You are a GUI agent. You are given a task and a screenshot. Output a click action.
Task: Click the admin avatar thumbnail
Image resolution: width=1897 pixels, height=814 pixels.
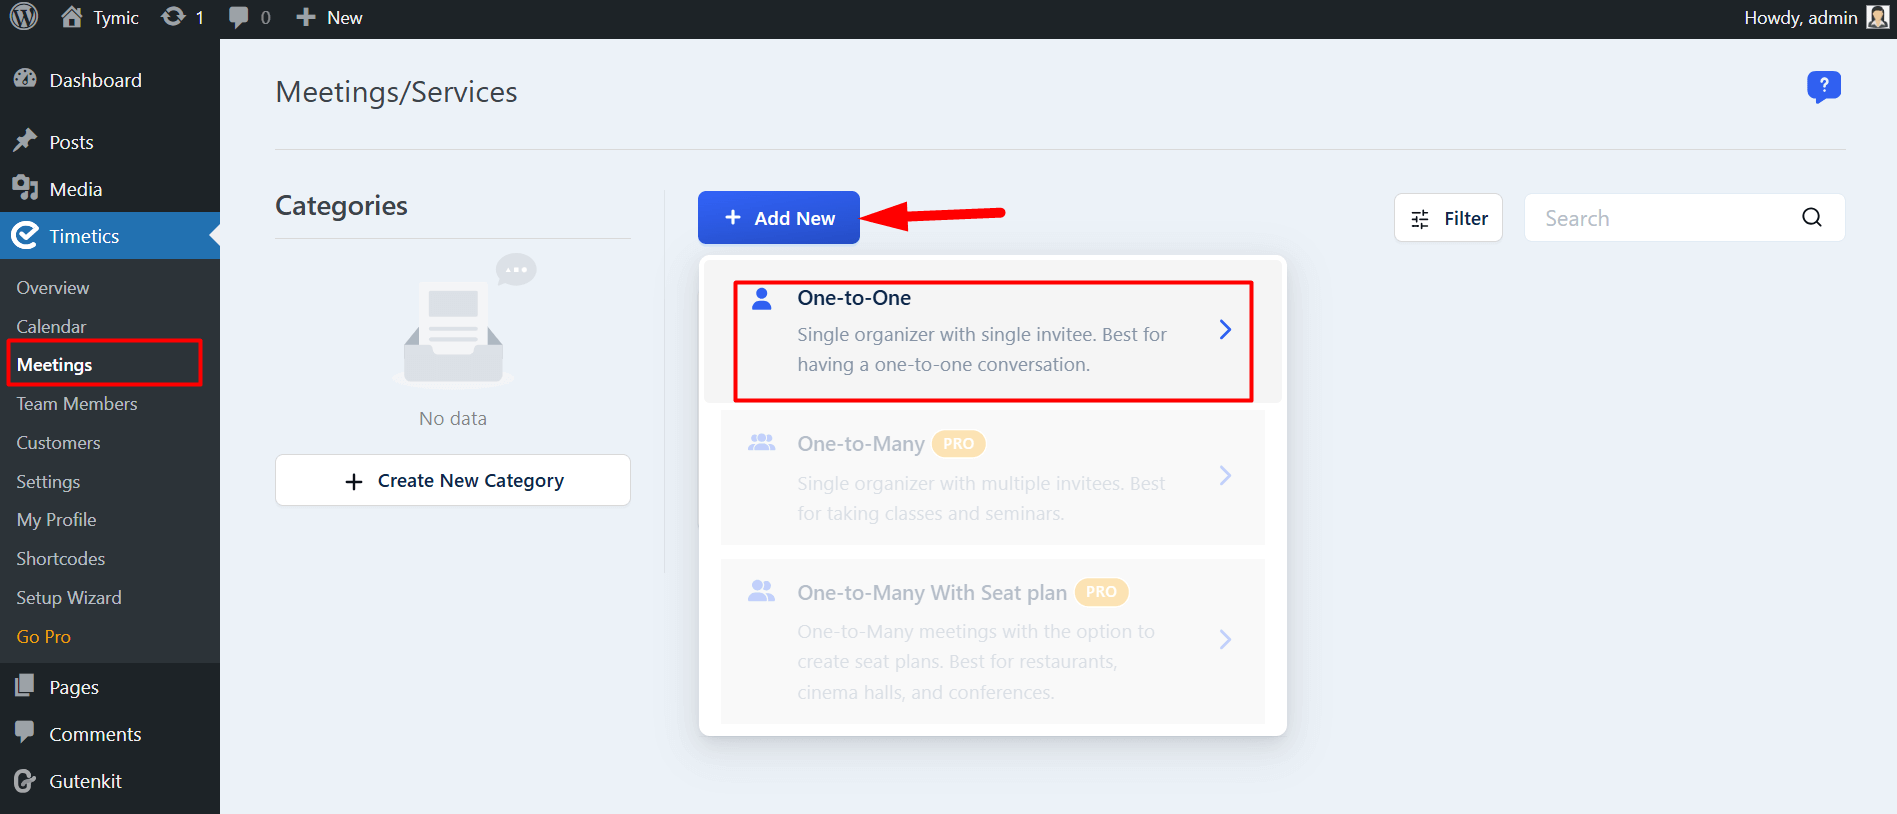pos(1877,17)
